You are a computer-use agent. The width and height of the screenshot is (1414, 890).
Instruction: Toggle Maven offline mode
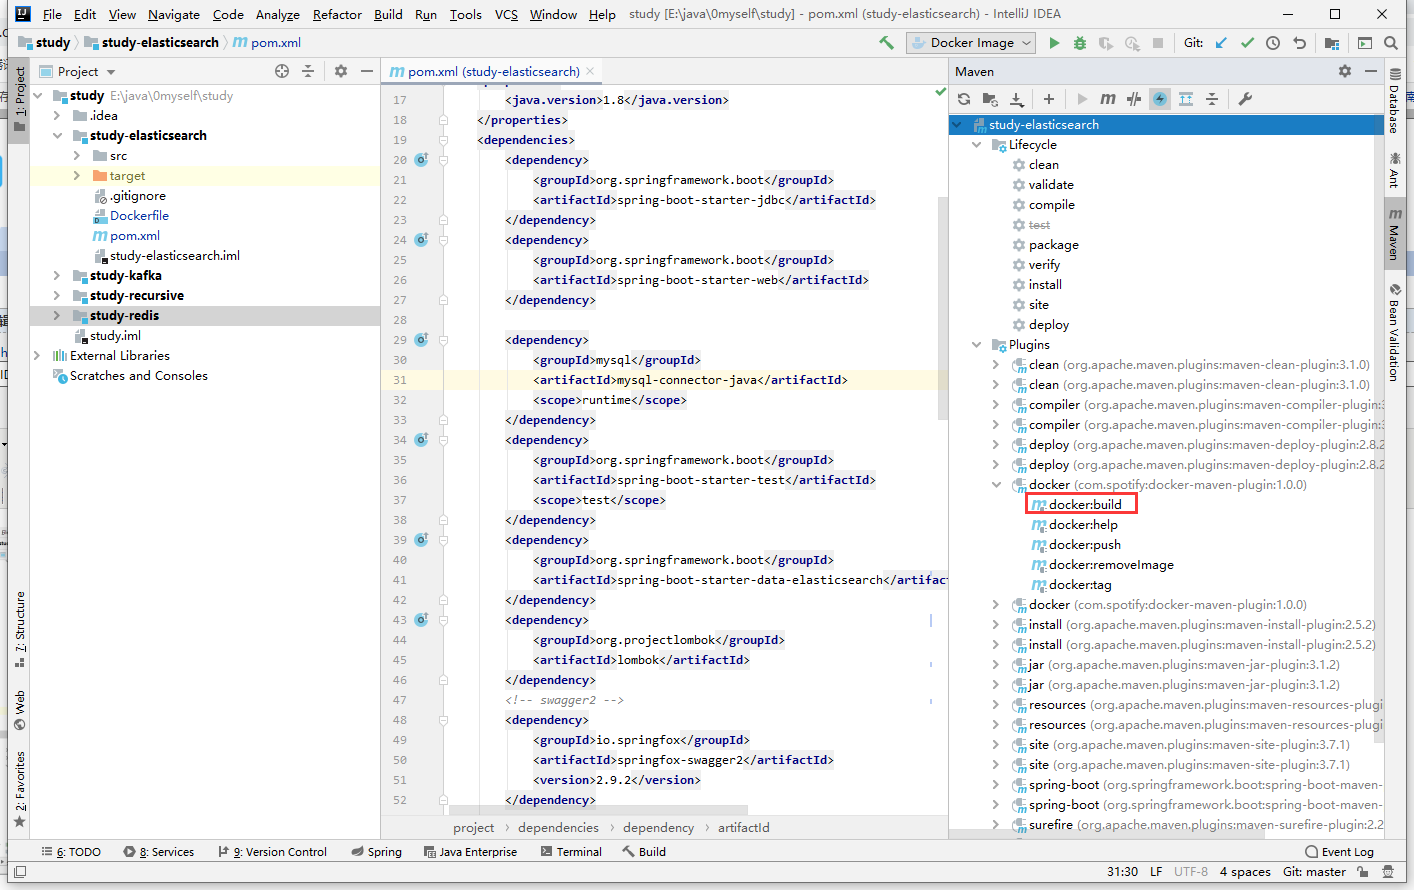[1134, 99]
